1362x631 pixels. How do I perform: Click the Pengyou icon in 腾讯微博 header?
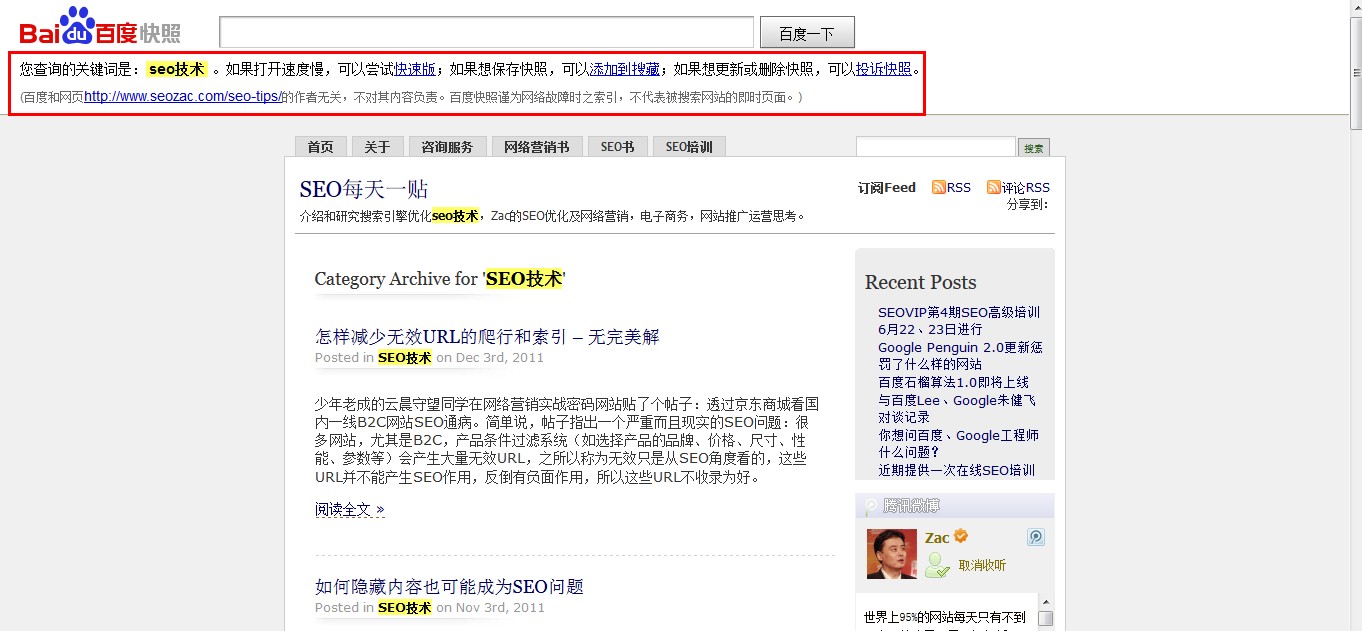[871, 505]
